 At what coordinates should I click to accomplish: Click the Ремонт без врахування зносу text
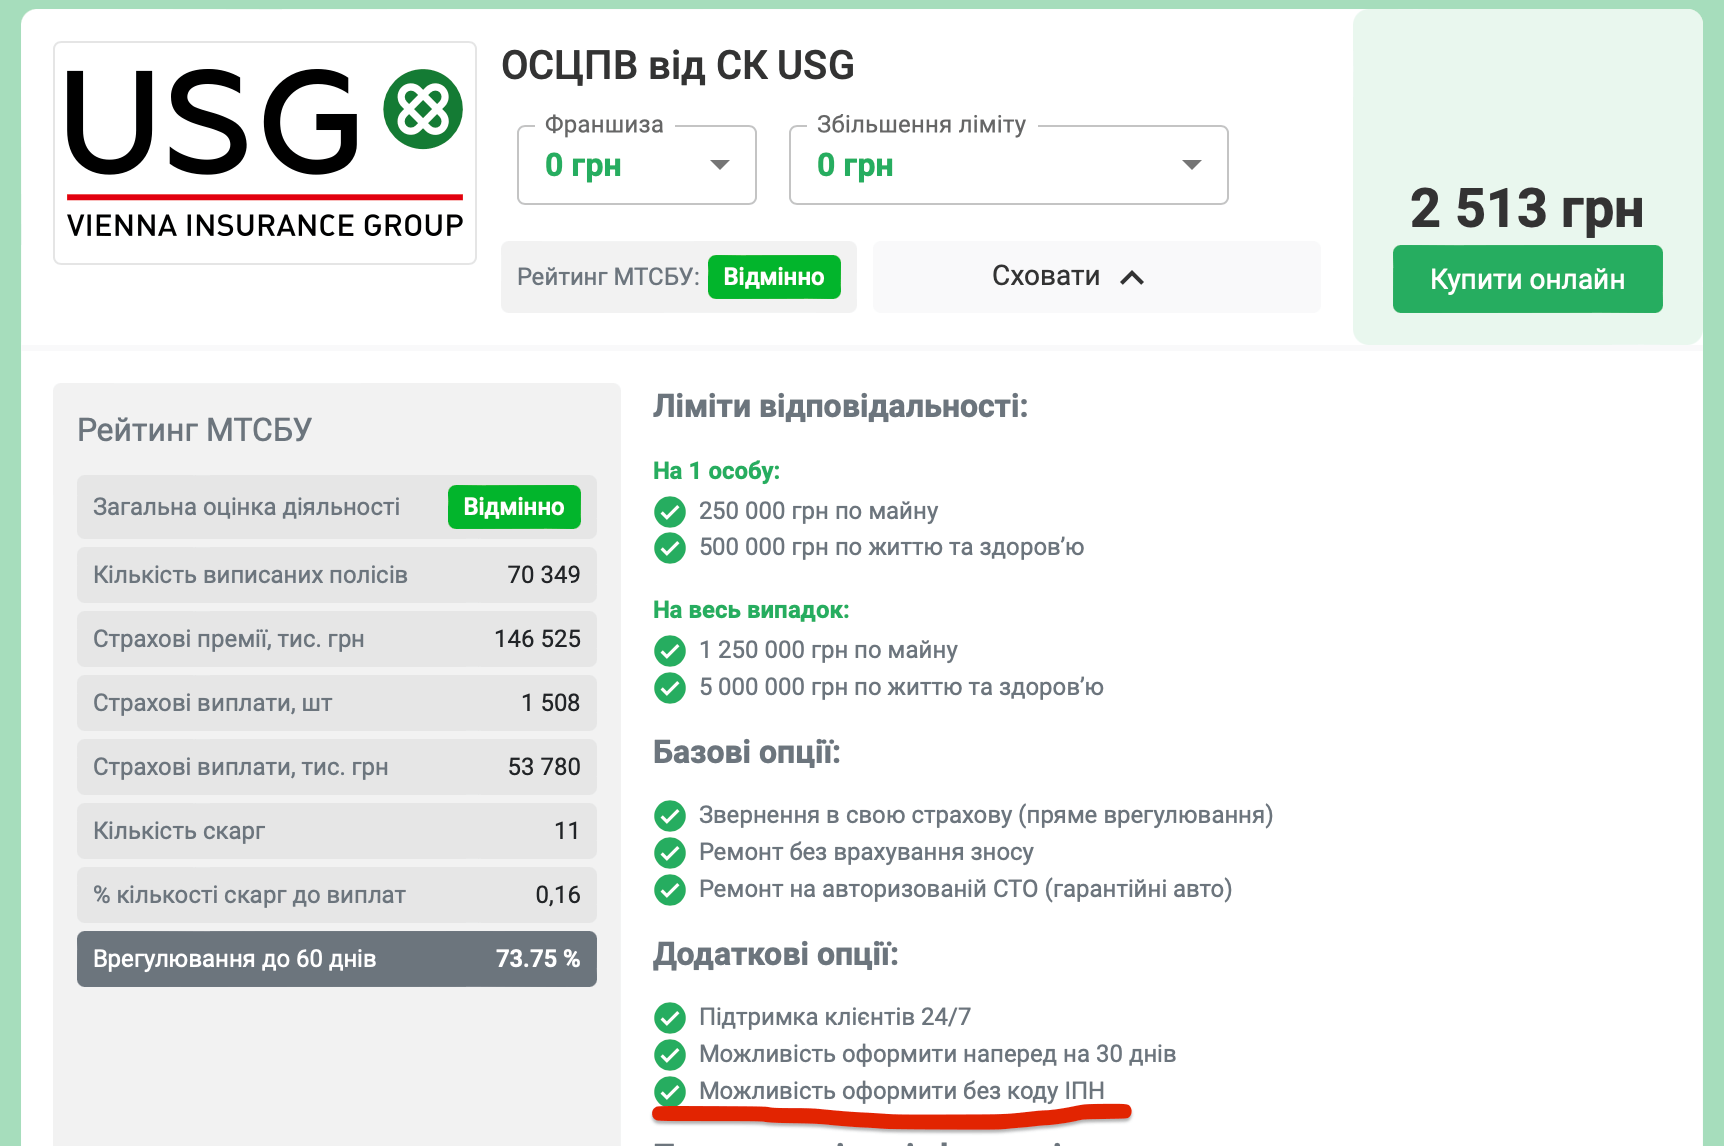point(866,852)
